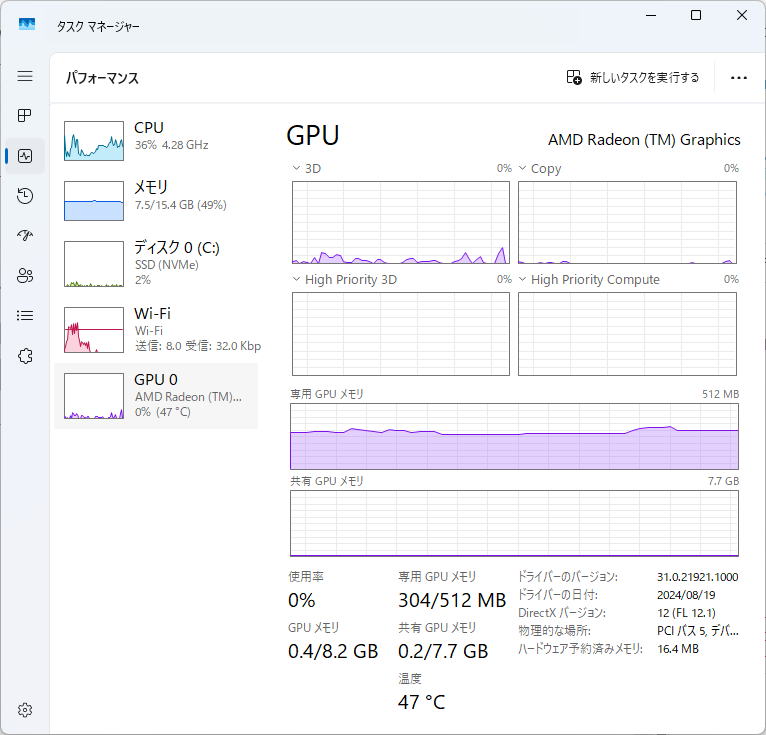Select メモリ in the performance list
Screen dimensions: 766x735
(x=156, y=196)
